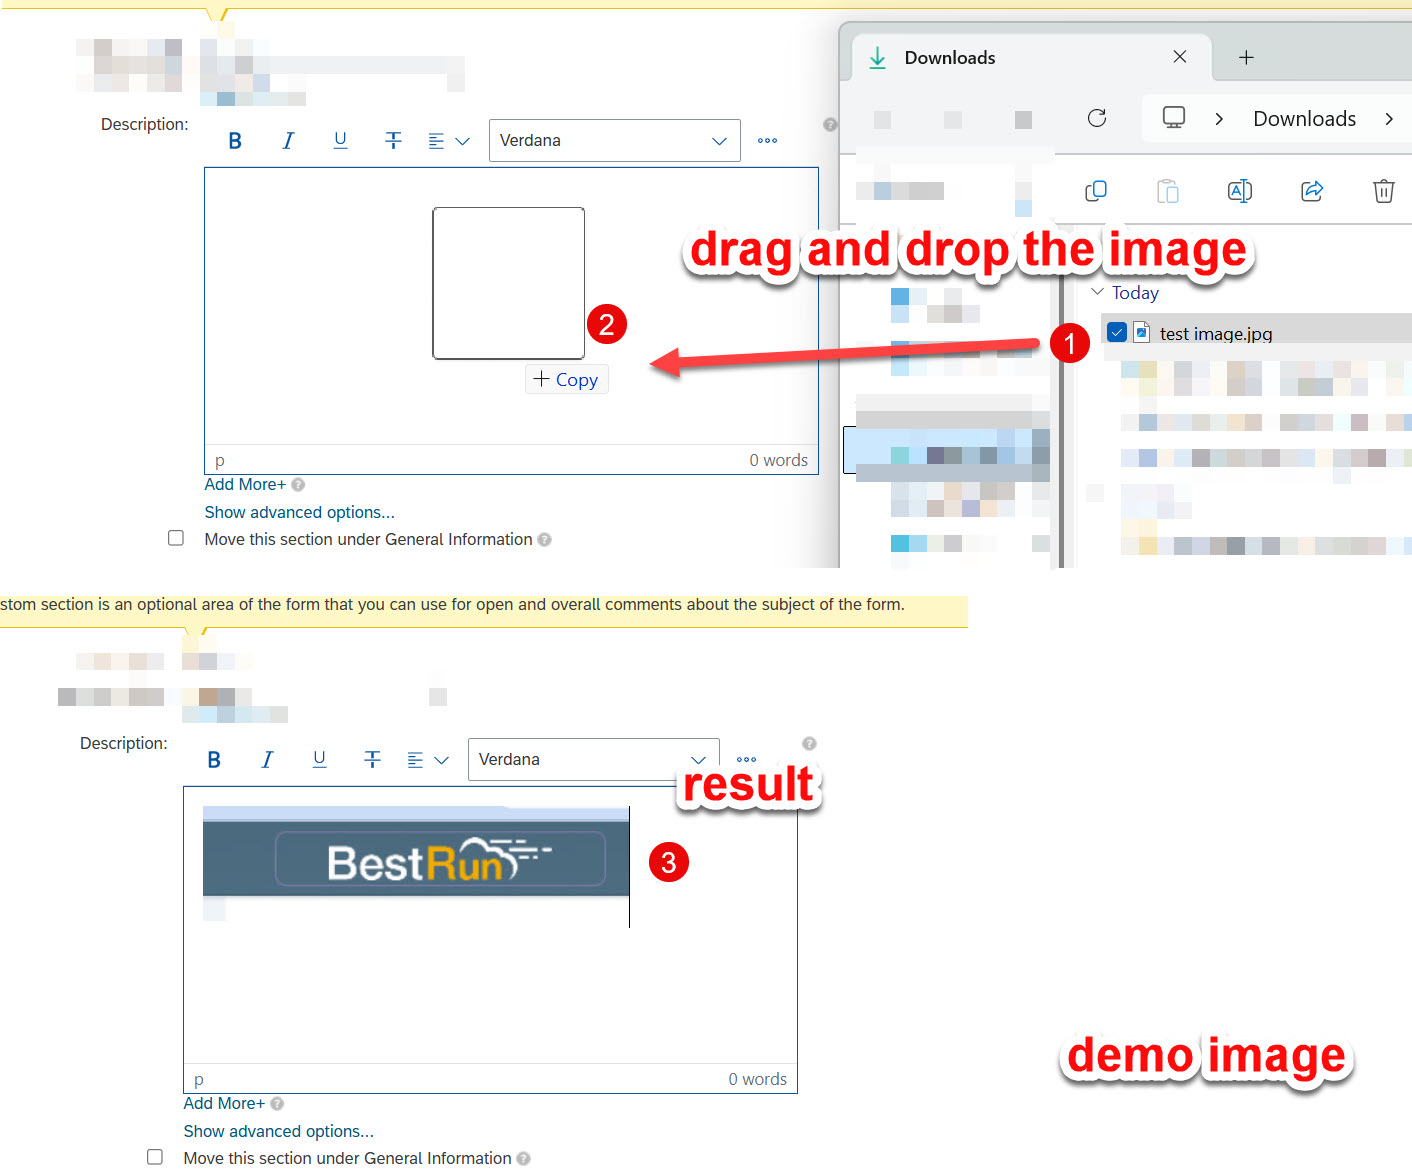
Task: Open more options ellipsis in lower editor toolbar
Action: tap(746, 760)
